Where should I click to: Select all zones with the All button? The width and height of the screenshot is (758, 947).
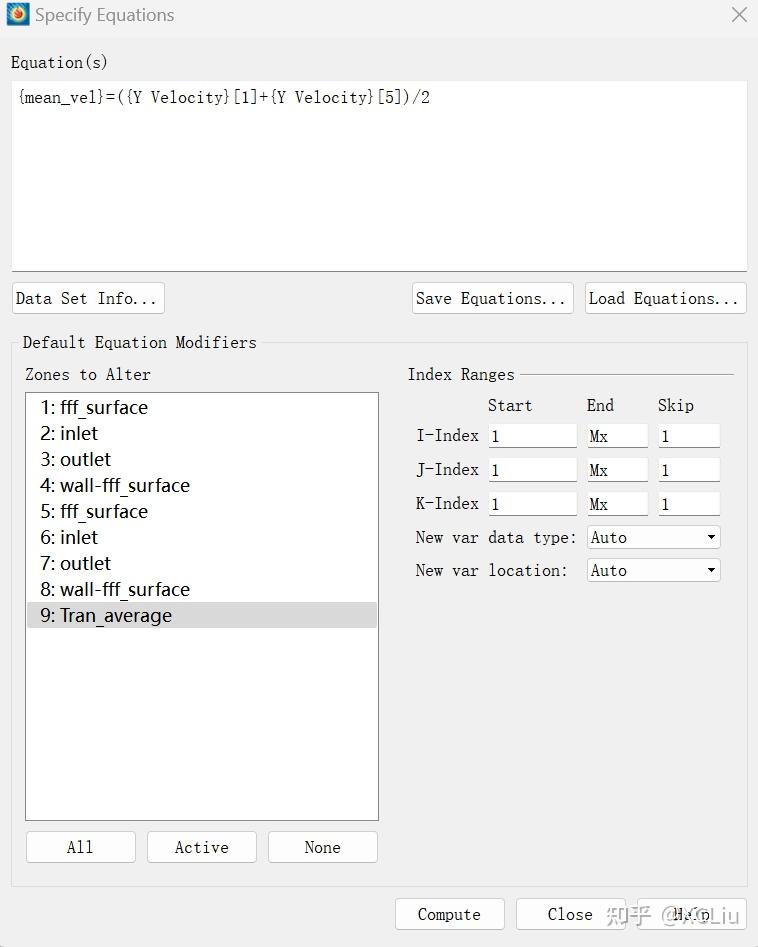coord(80,847)
